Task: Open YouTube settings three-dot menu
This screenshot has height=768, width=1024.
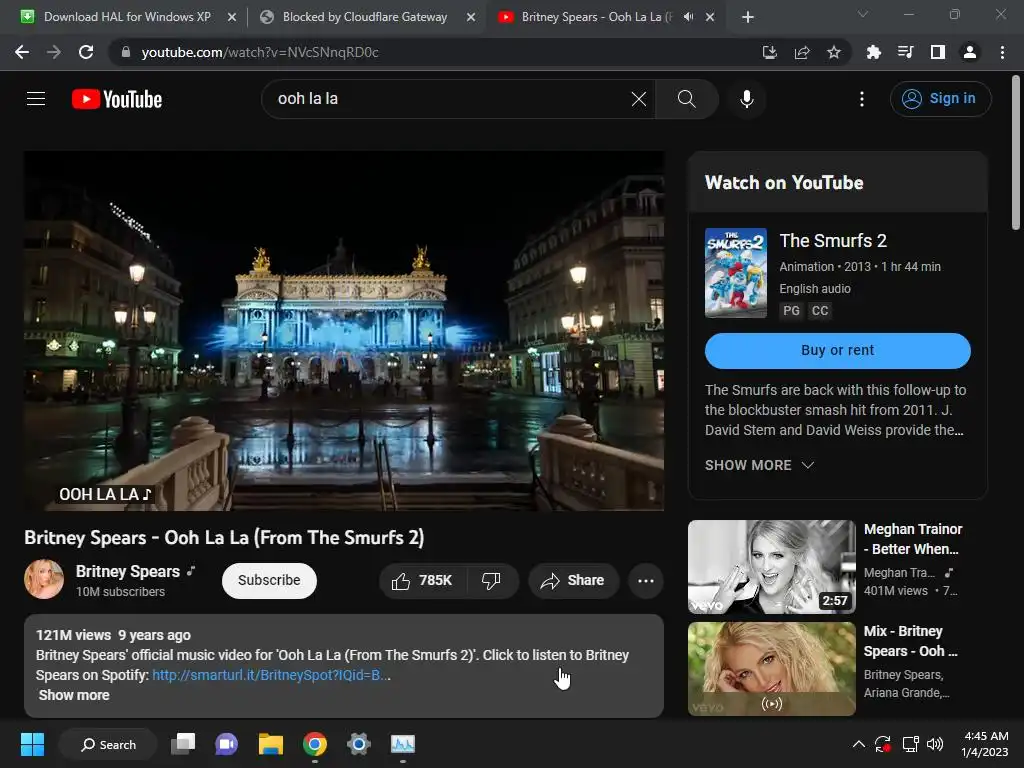Action: pyautogui.click(x=862, y=99)
